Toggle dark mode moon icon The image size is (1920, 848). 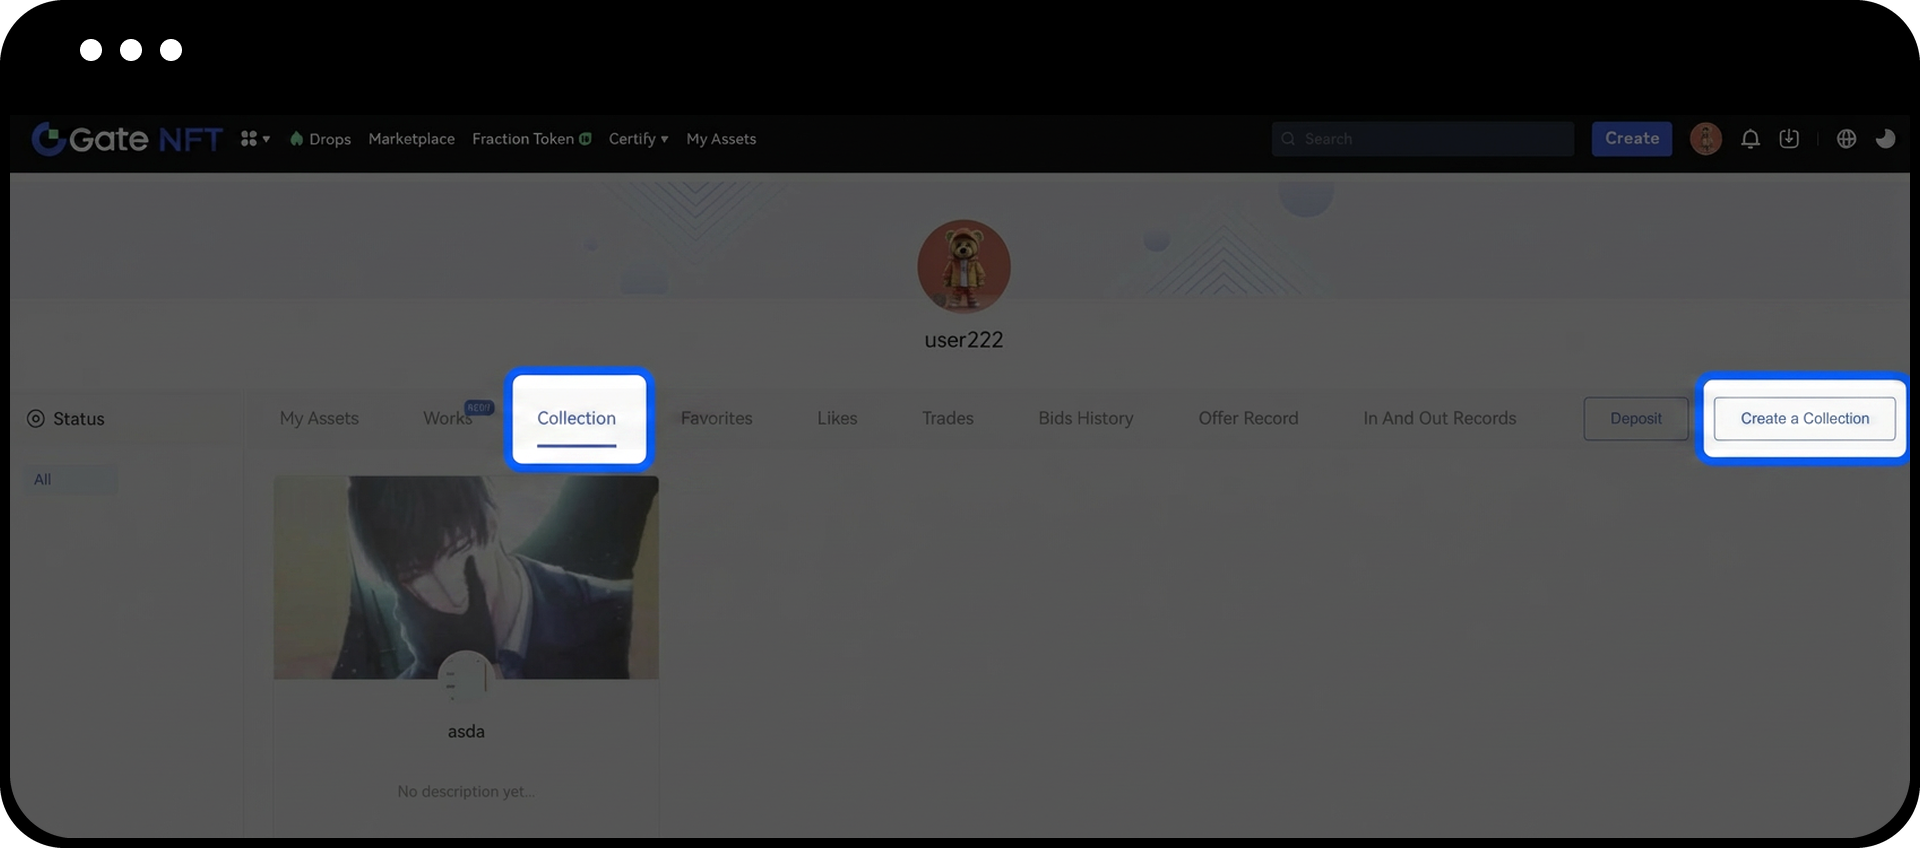1885,139
